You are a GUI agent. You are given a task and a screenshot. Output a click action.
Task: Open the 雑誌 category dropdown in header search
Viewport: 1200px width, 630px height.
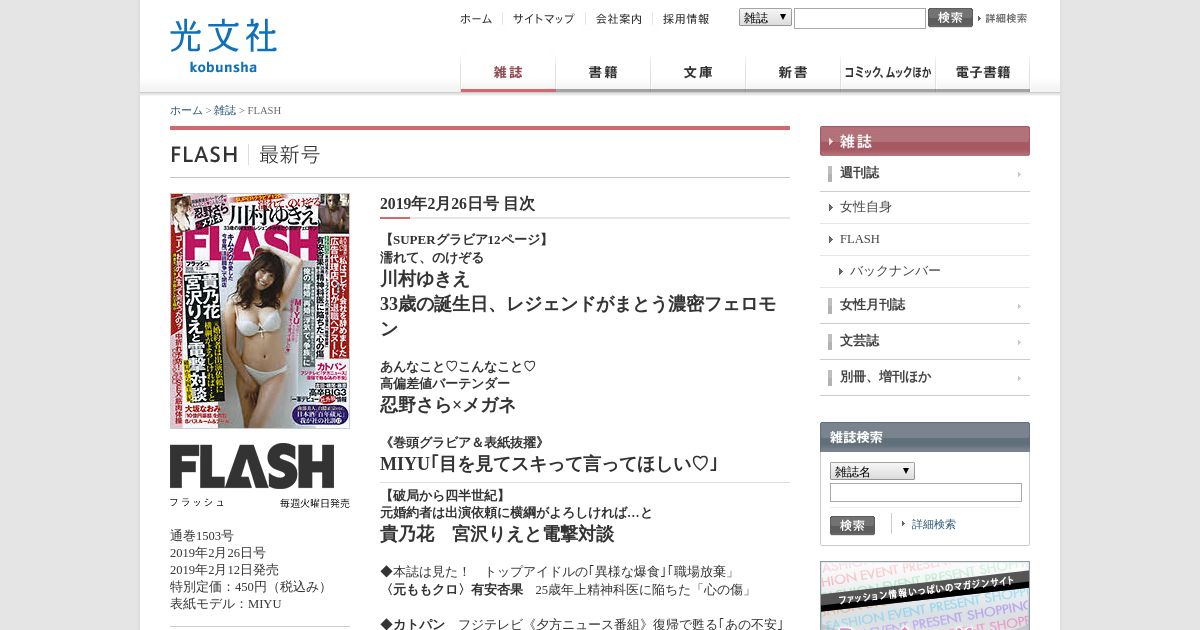click(x=765, y=18)
